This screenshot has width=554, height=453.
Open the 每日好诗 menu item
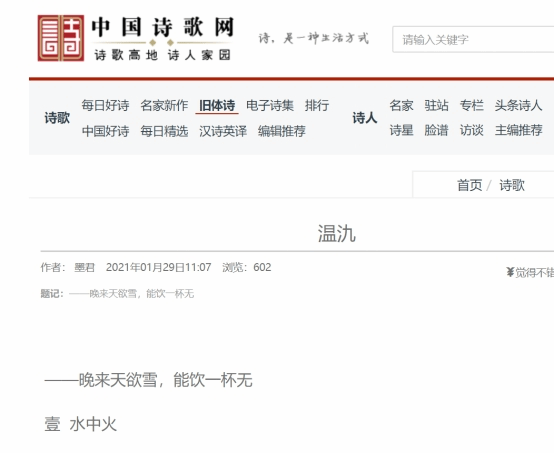pyautogui.click(x=105, y=105)
